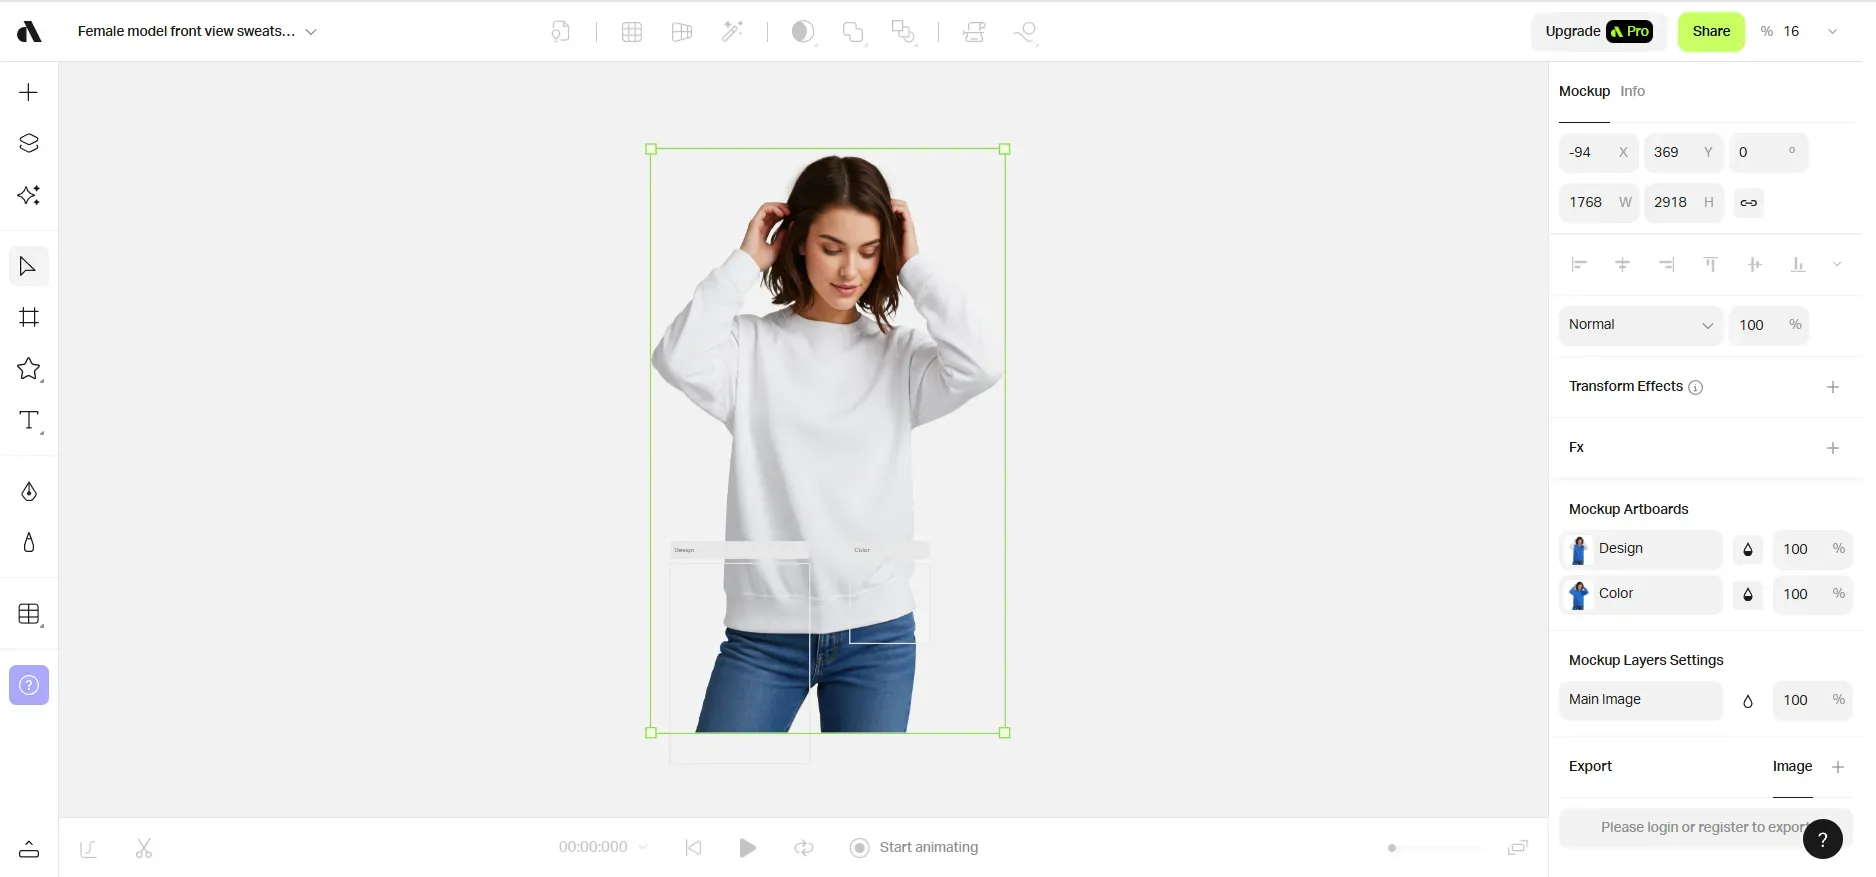Click Transform Effects info icon
The height and width of the screenshot is (877, 1876).
[x=1695, y=387]
